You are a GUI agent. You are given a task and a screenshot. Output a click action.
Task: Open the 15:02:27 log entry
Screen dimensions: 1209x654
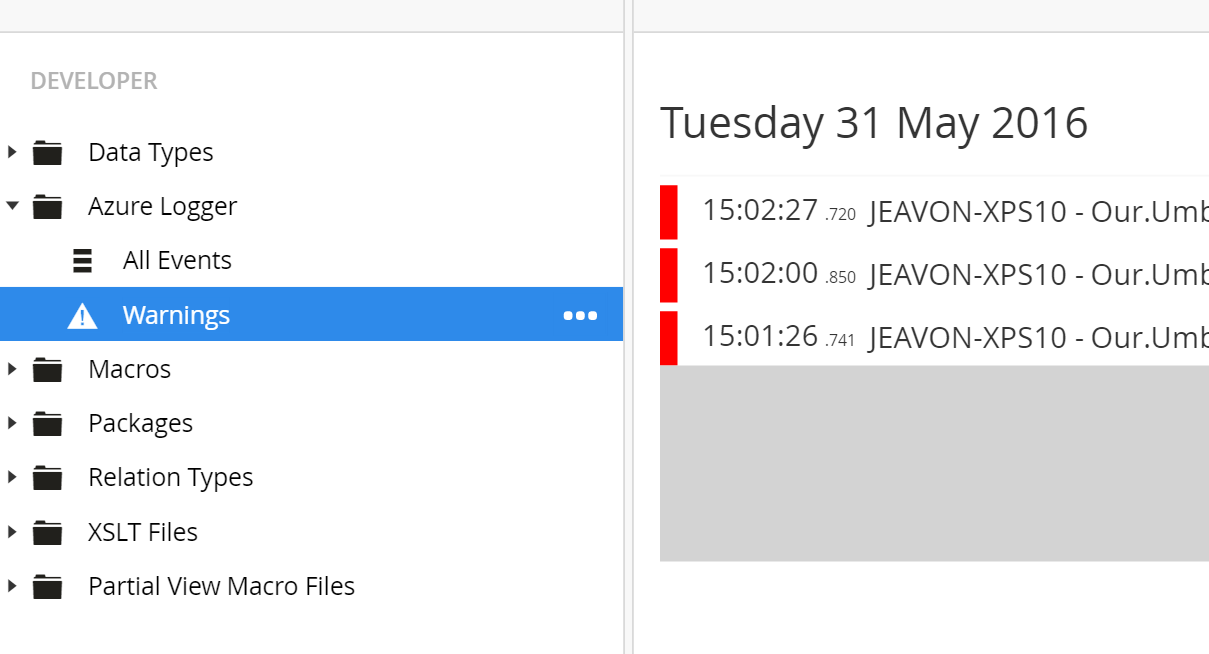coord(934,212)
